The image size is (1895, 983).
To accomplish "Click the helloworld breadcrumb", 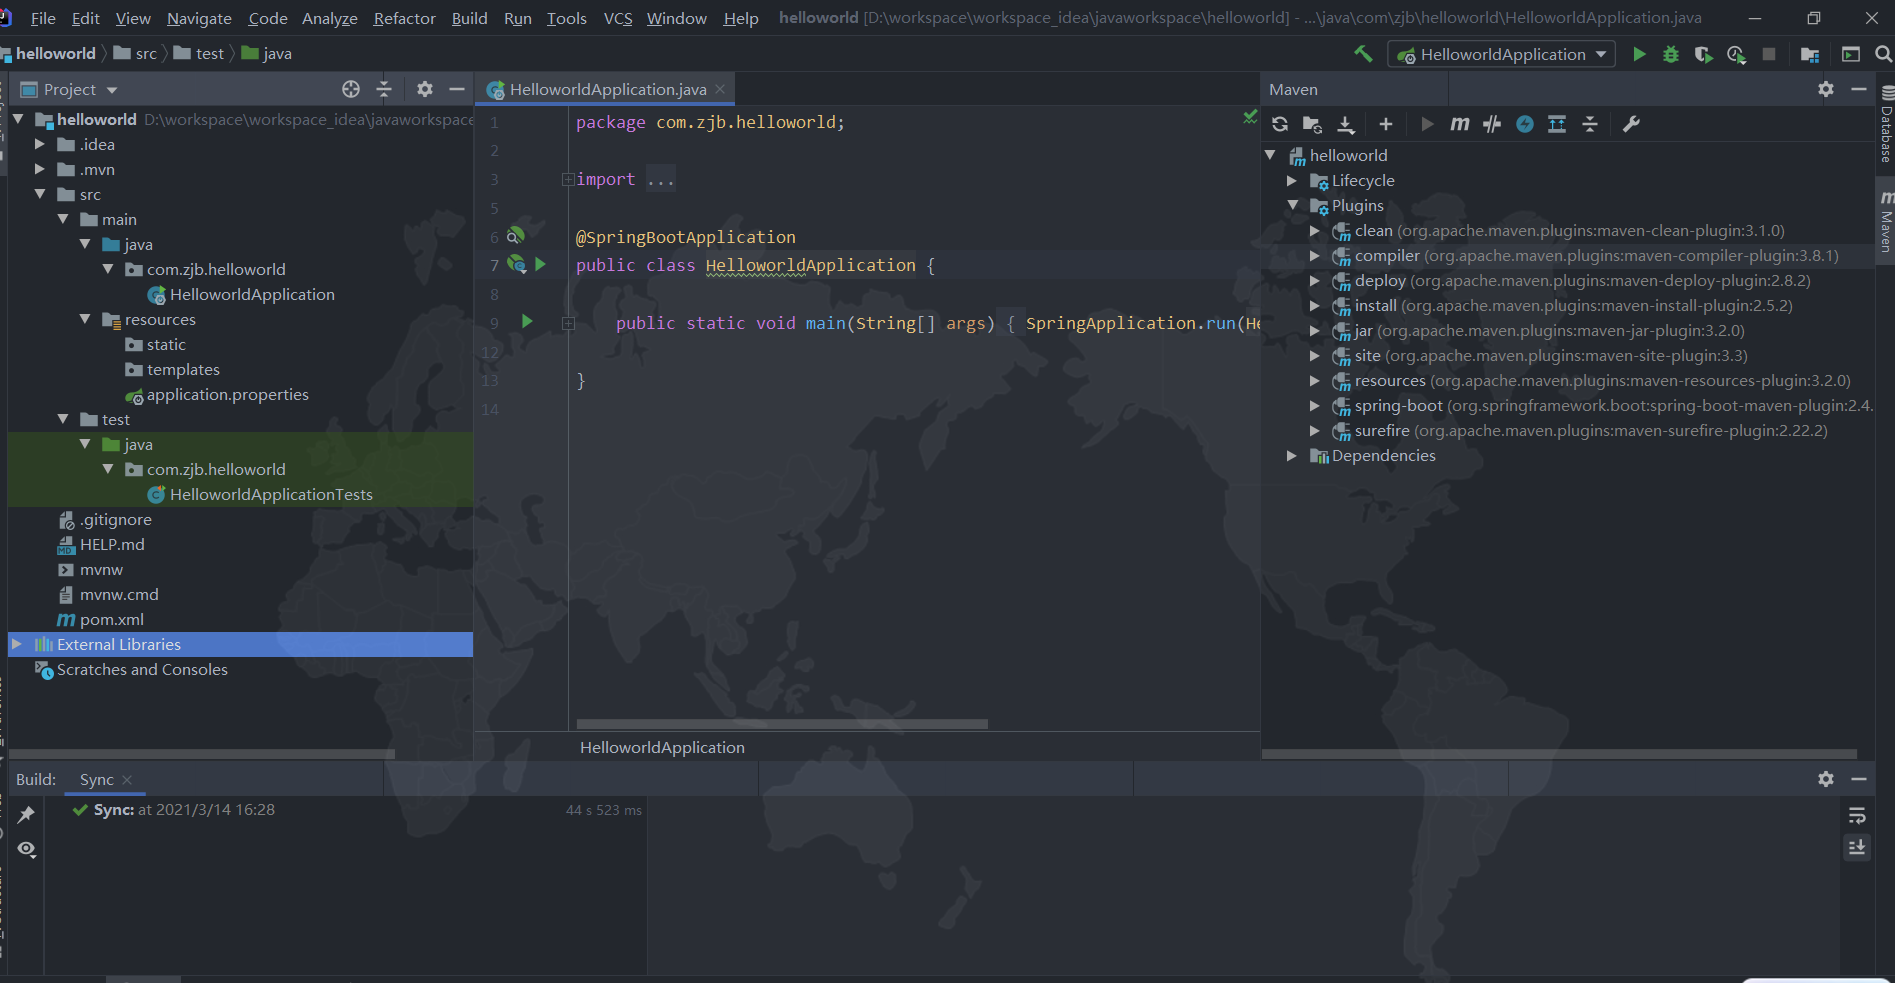I will click(x=55, y=53).
